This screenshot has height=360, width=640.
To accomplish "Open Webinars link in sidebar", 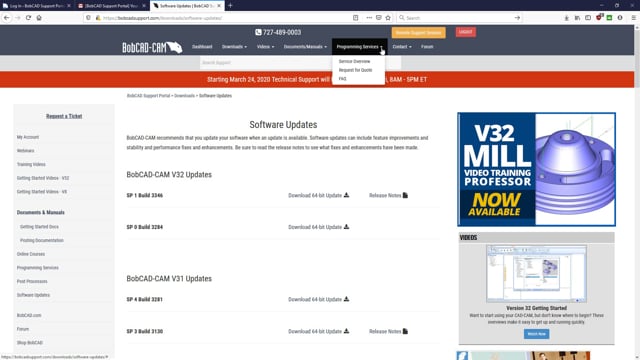I will coord(25,151).
